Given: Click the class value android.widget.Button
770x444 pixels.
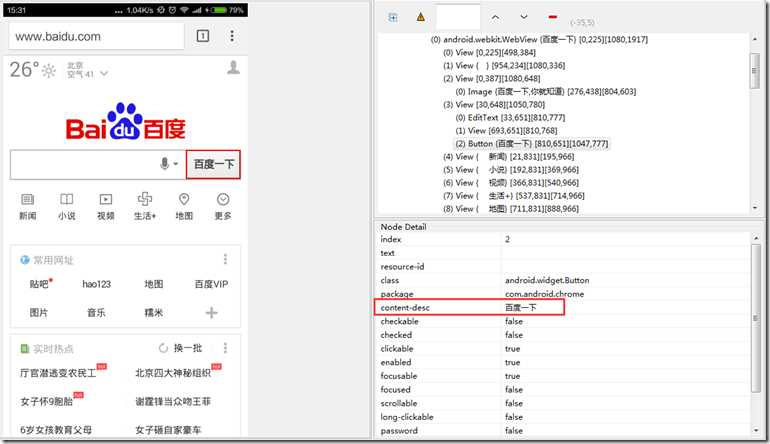Looking at the screenshot, I should pyautogui.click(x=547, y=280).
